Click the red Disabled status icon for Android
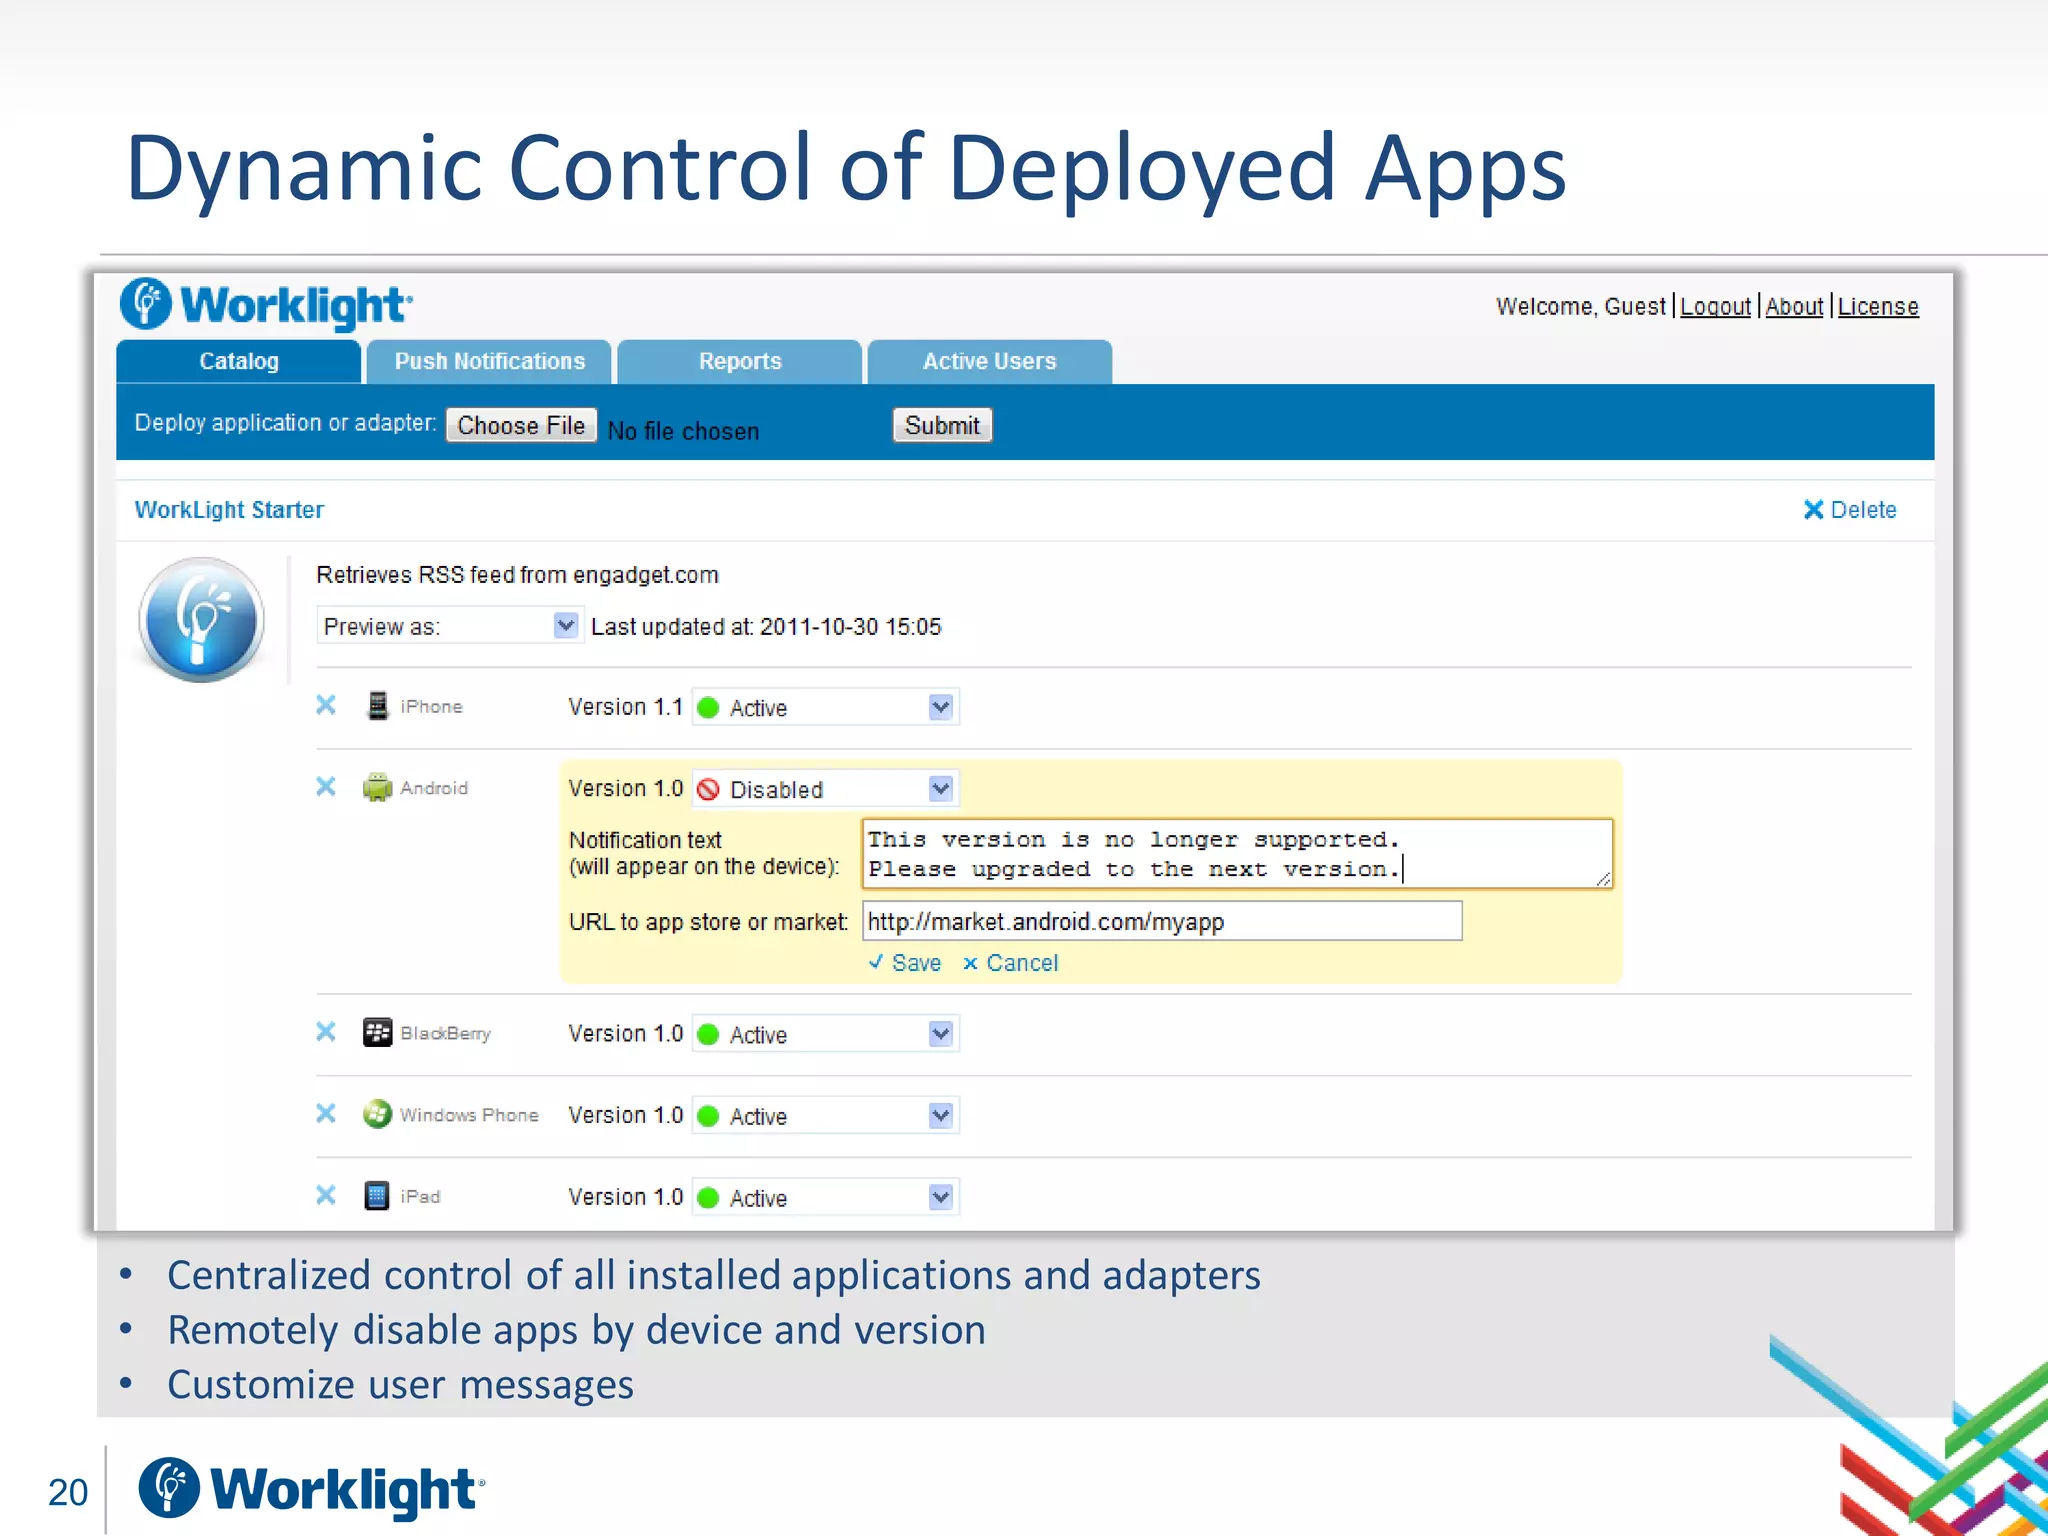Image resolution: width=2048 pixels, height=1536 pixels. pos(708,790)
